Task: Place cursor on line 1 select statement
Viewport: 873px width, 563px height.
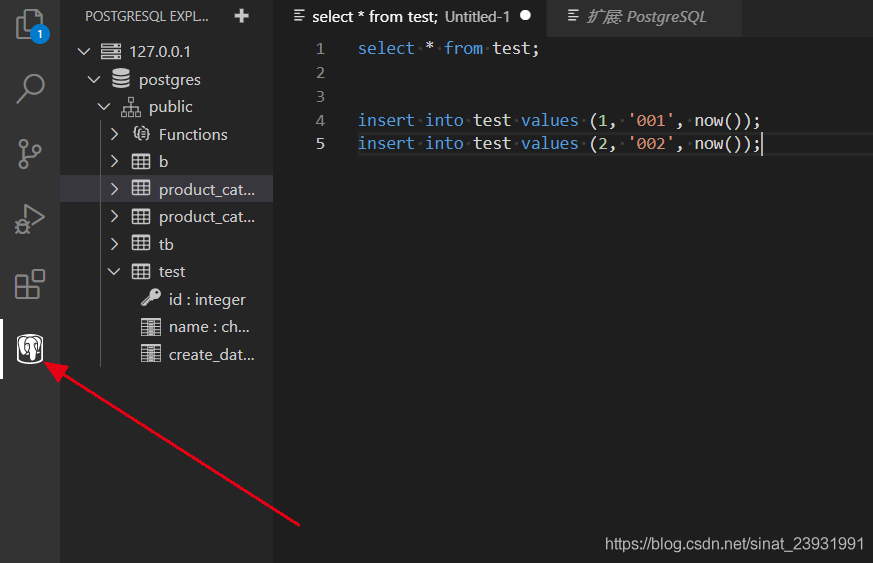Action: 448,48
